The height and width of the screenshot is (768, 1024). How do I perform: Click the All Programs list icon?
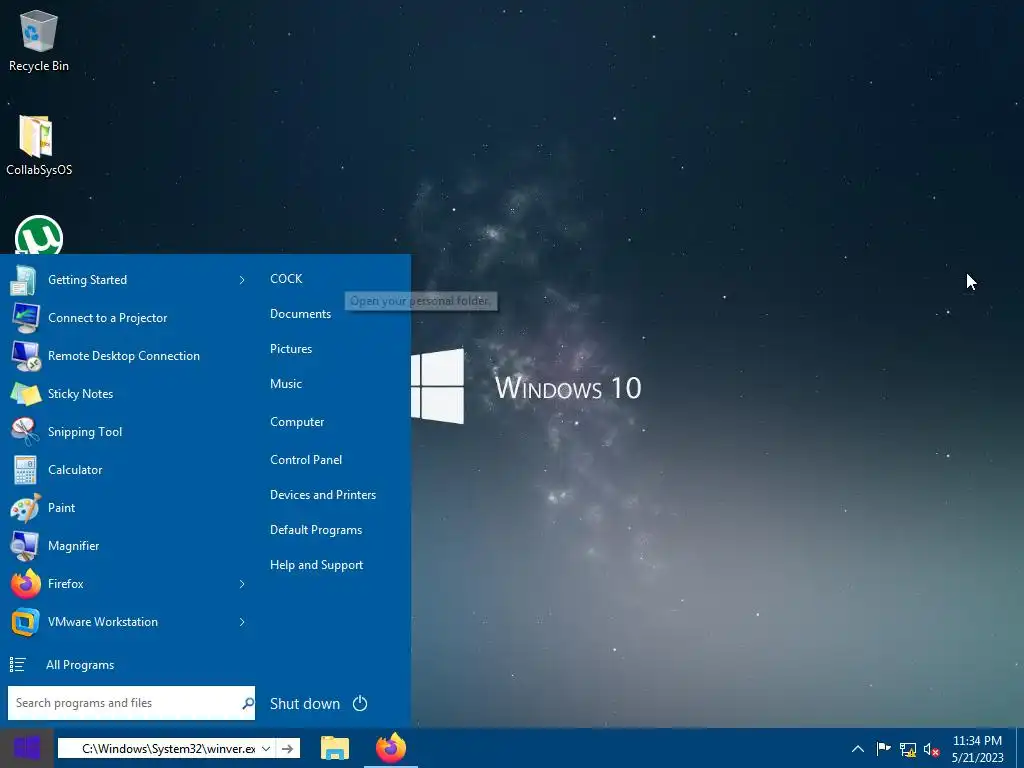pyautogui.click(x=18, y=665)
